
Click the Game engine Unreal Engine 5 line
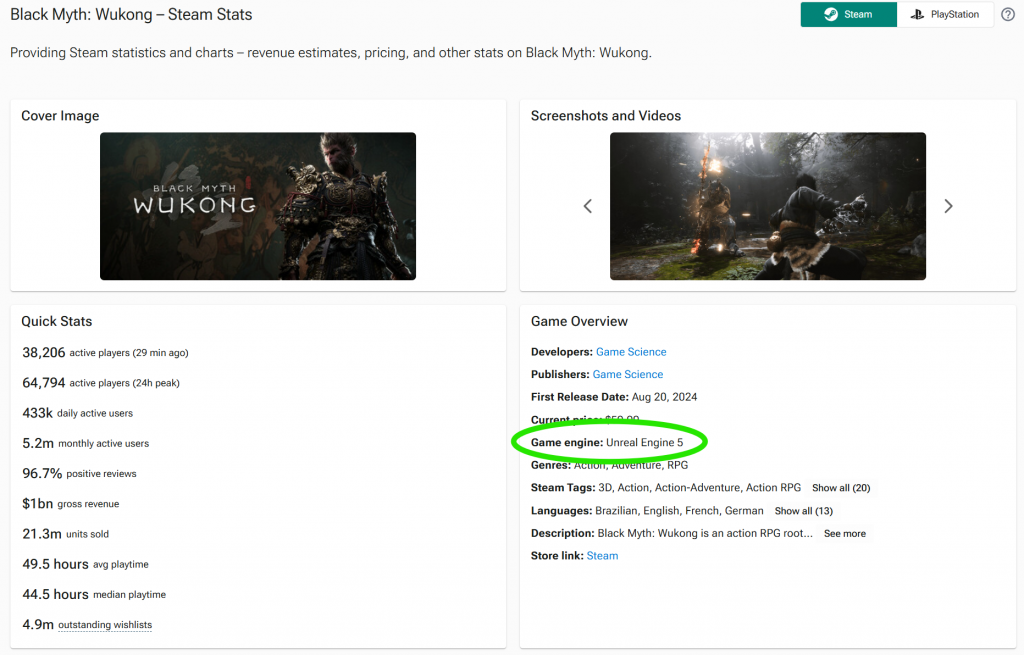click(x=607, y=443)
